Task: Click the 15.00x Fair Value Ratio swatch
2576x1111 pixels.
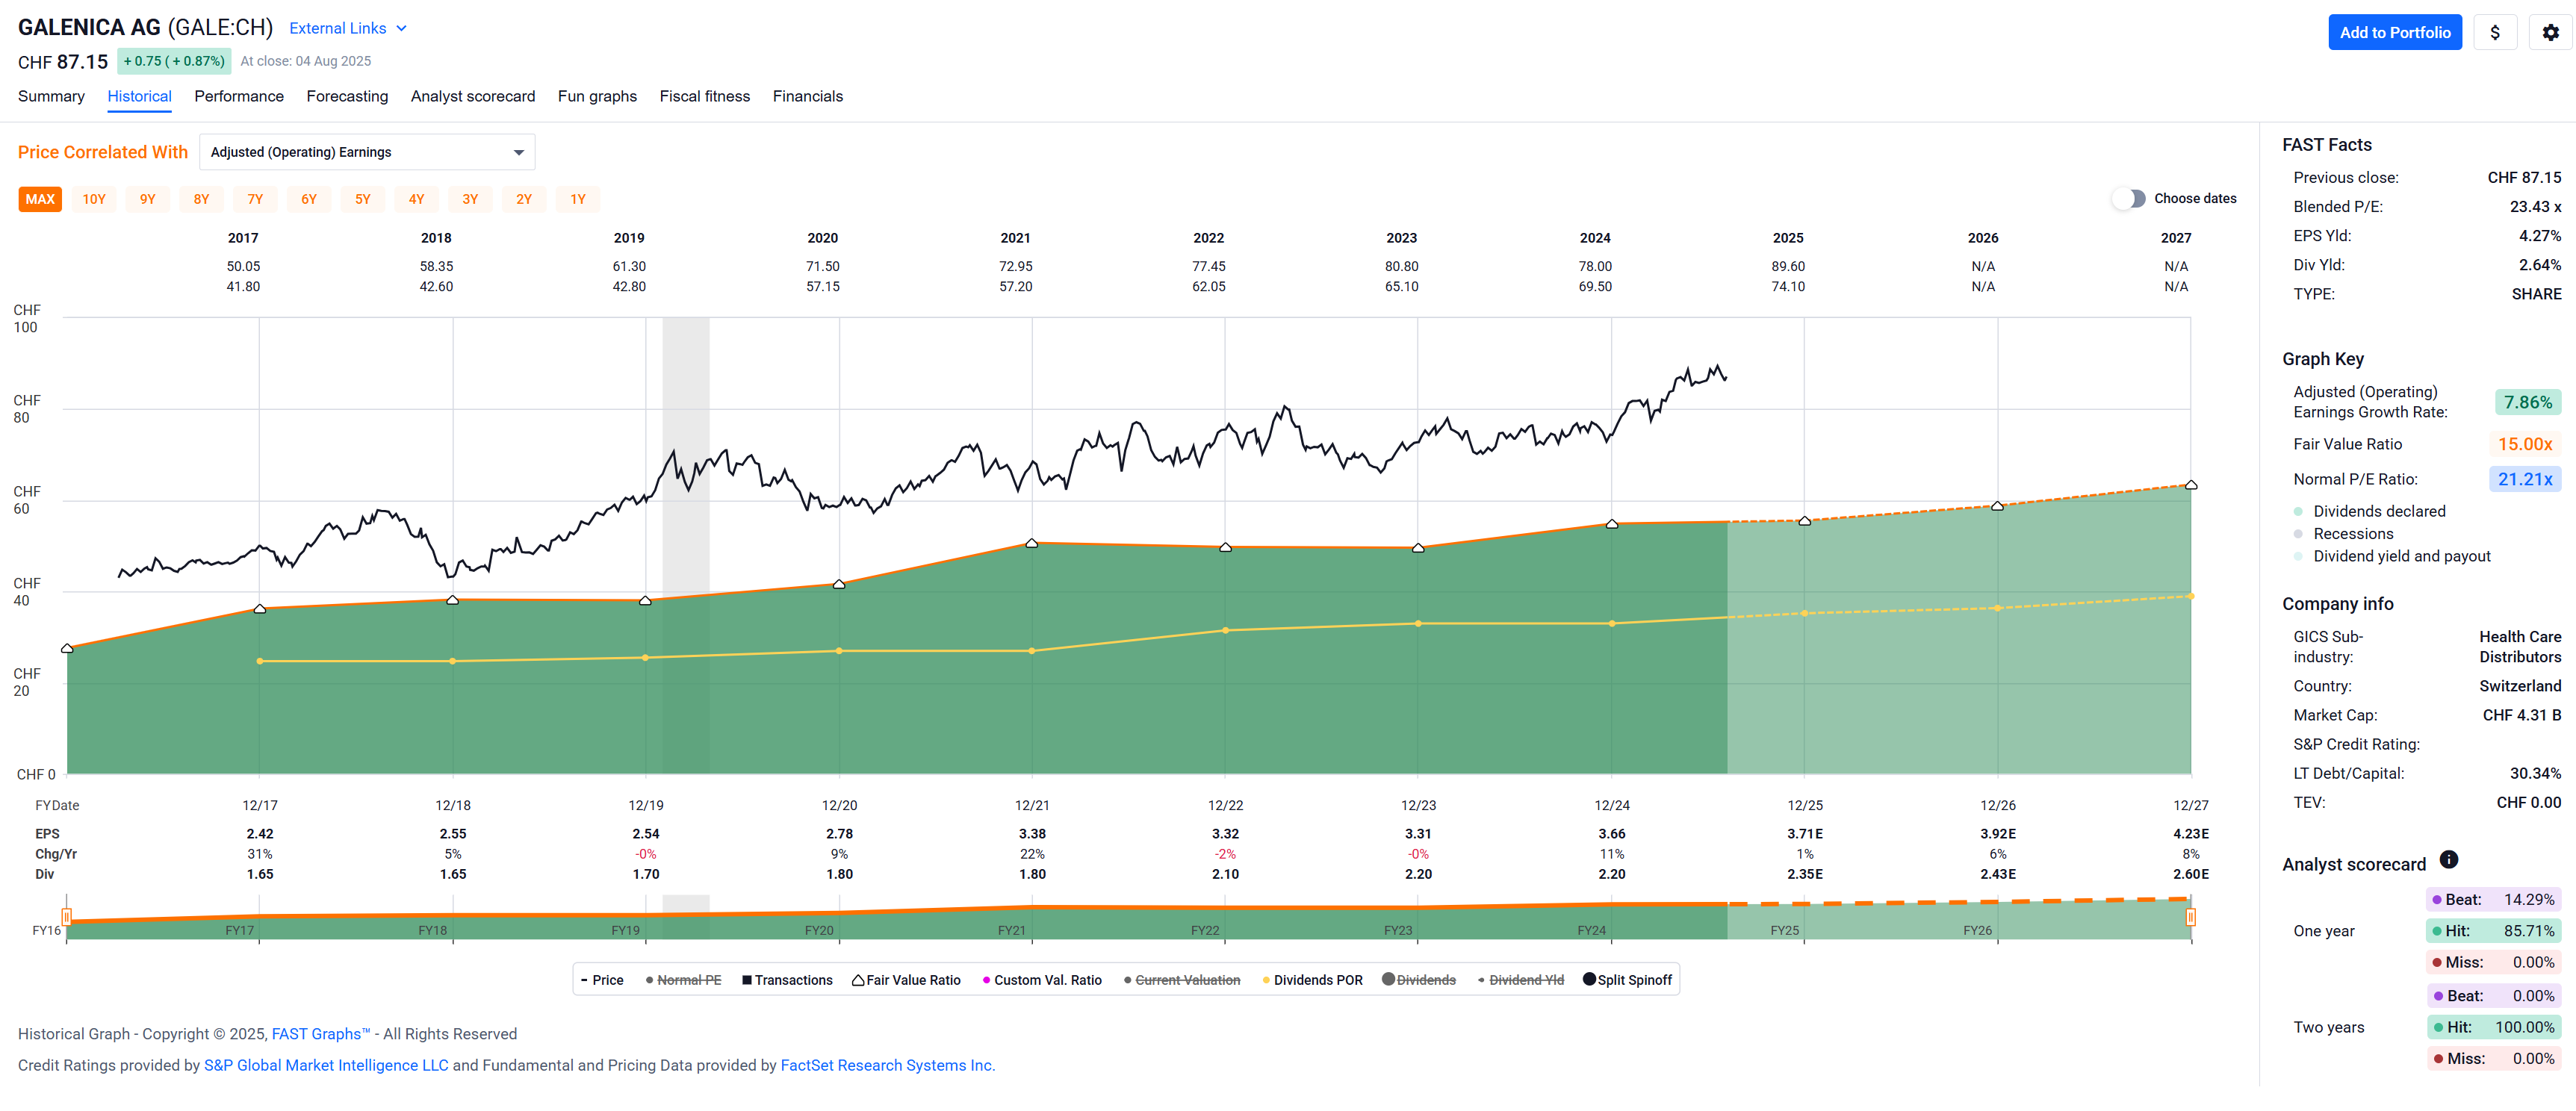Action: tap(2524, 444)
